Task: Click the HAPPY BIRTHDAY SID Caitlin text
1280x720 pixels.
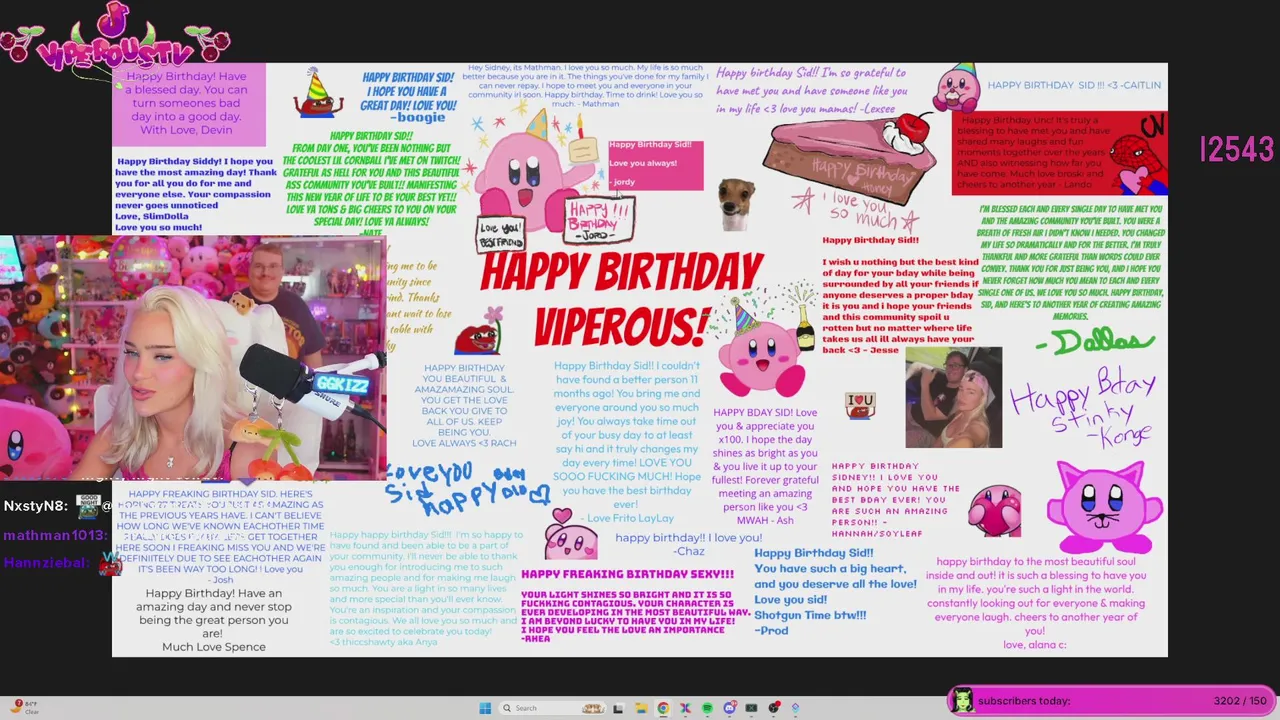Action: point(1074,85)
